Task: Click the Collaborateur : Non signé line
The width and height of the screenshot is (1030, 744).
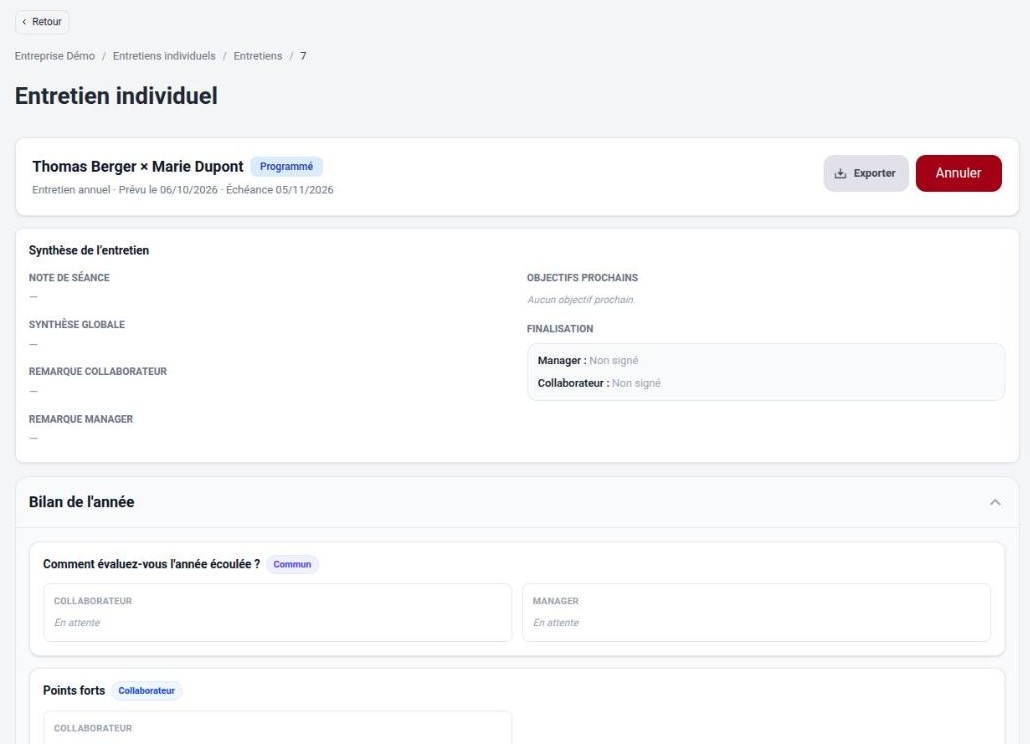Action: coord(599,383)
